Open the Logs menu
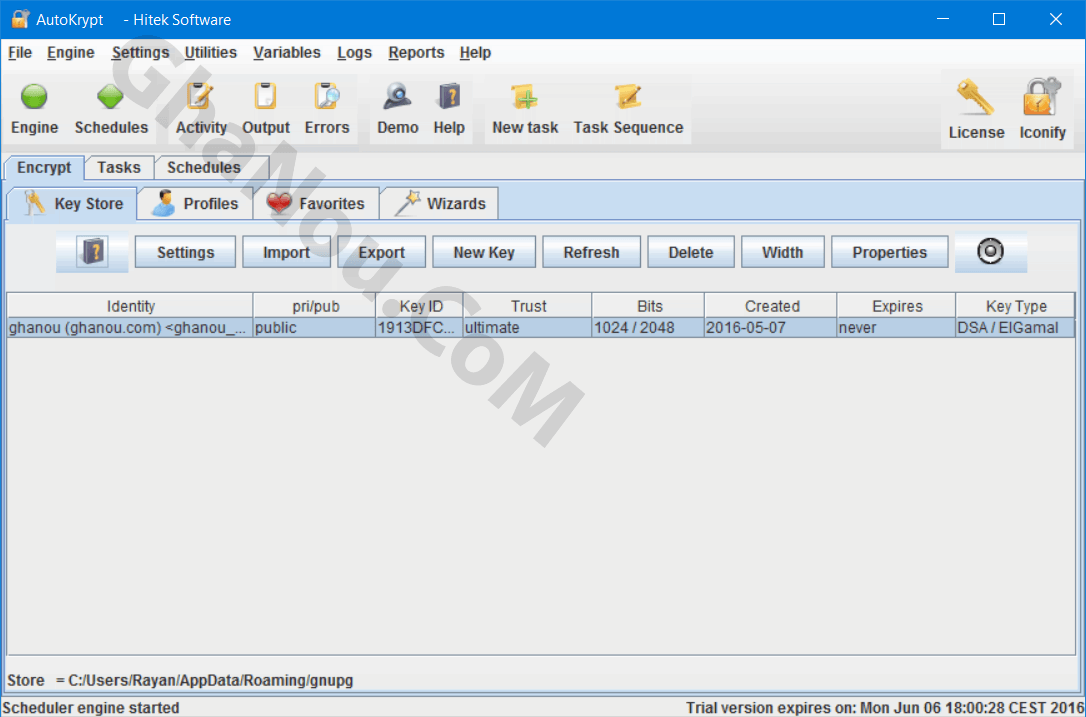Image resolution: width=1086 pixels, height=717 pixels. [x=355, y=53]
